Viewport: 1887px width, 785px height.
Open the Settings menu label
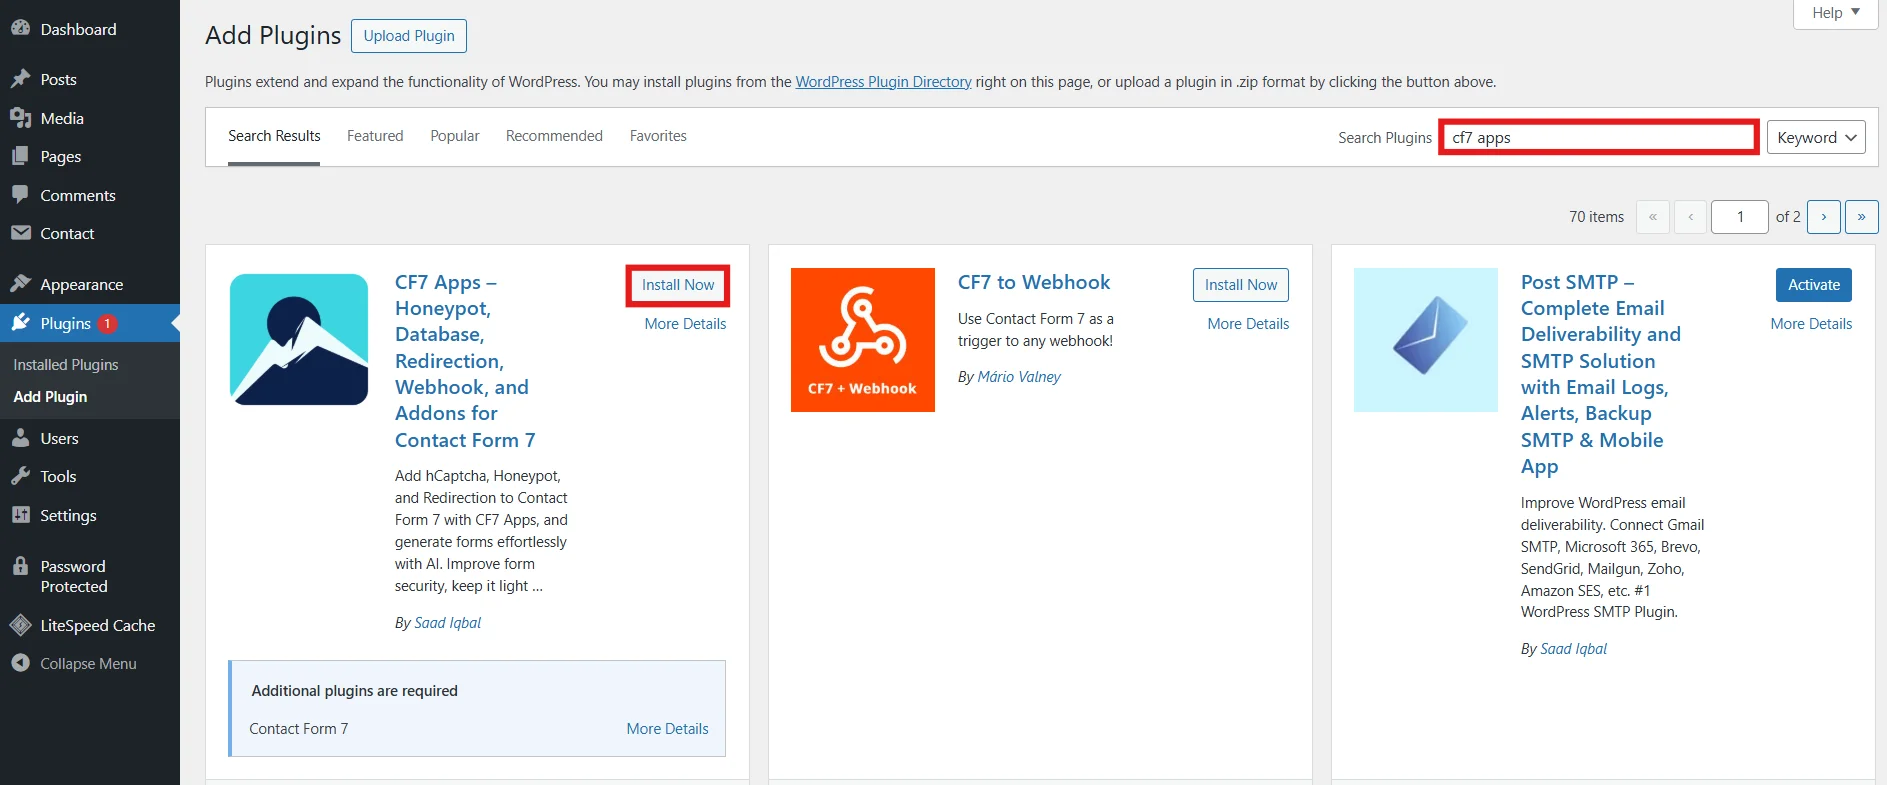68,515
